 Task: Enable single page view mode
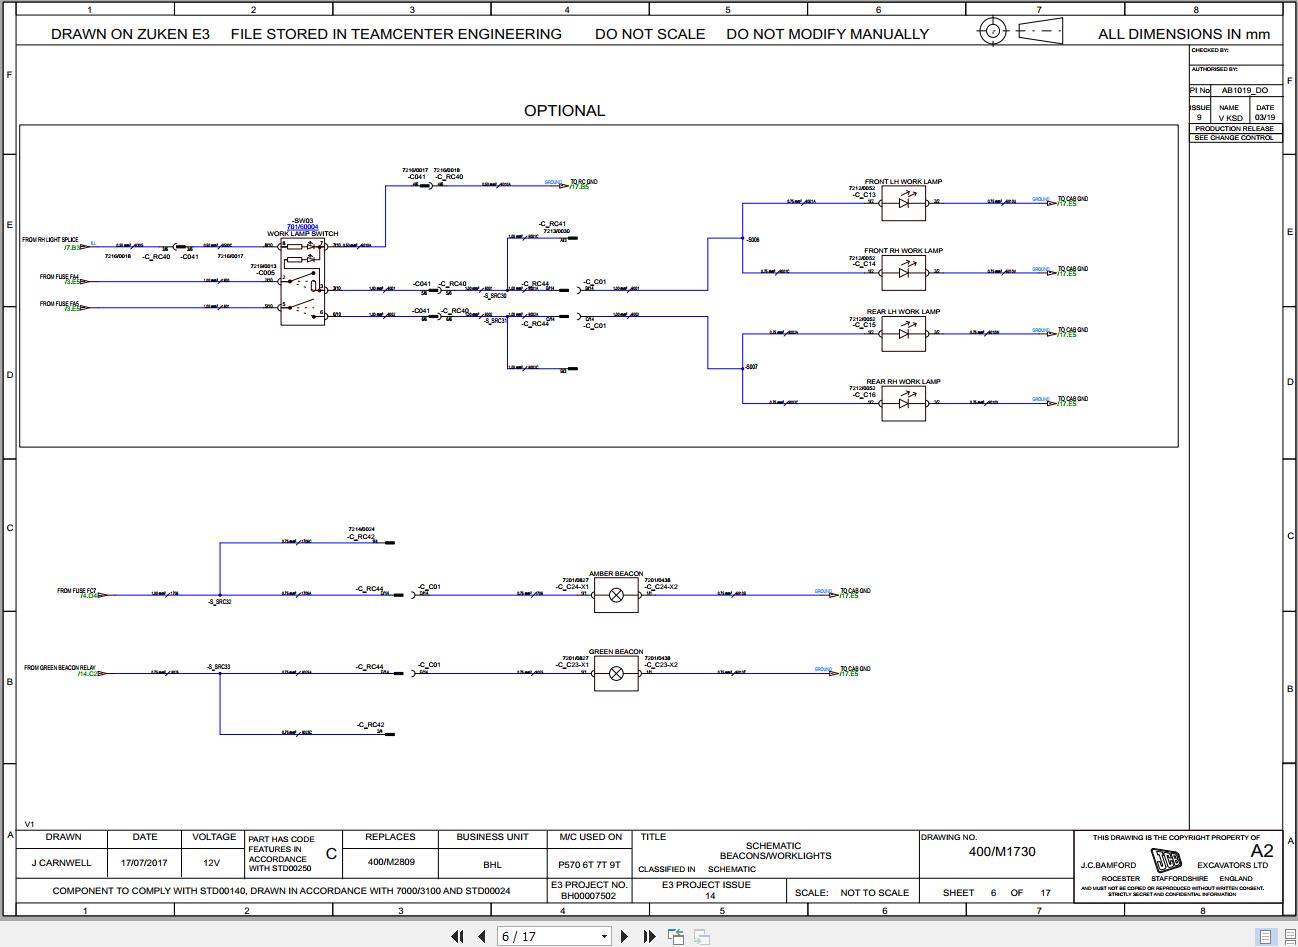point(1265,937)
